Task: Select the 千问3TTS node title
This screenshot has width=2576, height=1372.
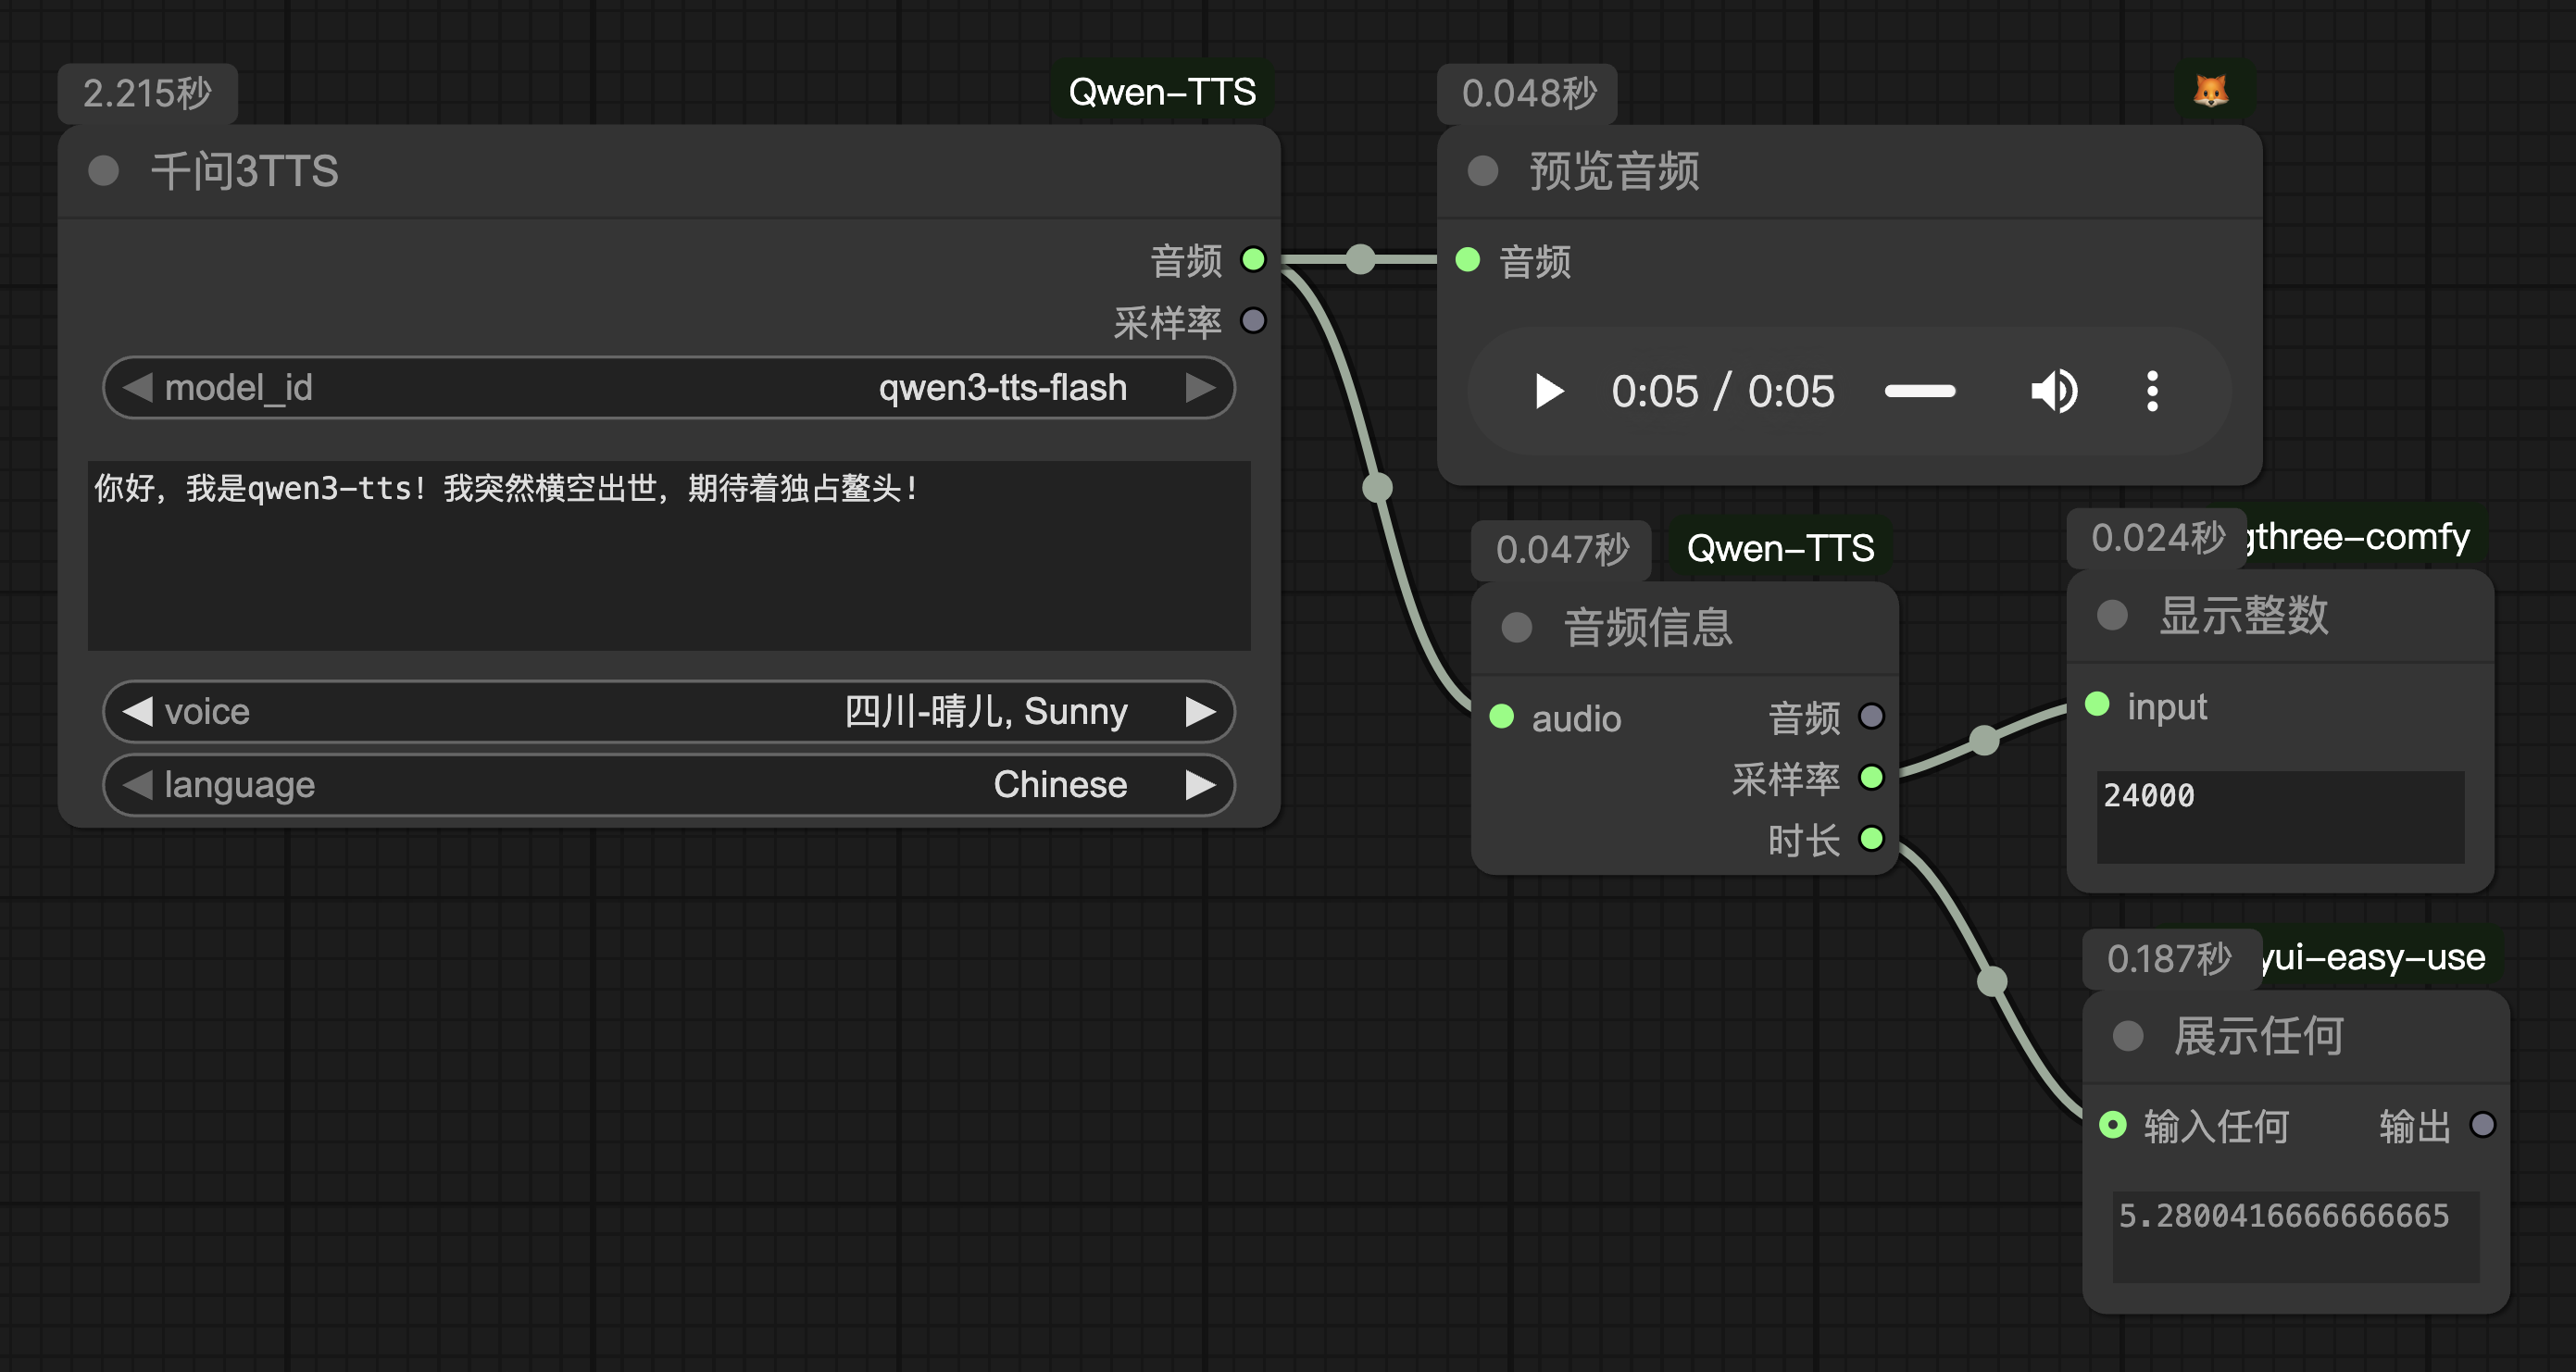Action: (x=245, y=171)
